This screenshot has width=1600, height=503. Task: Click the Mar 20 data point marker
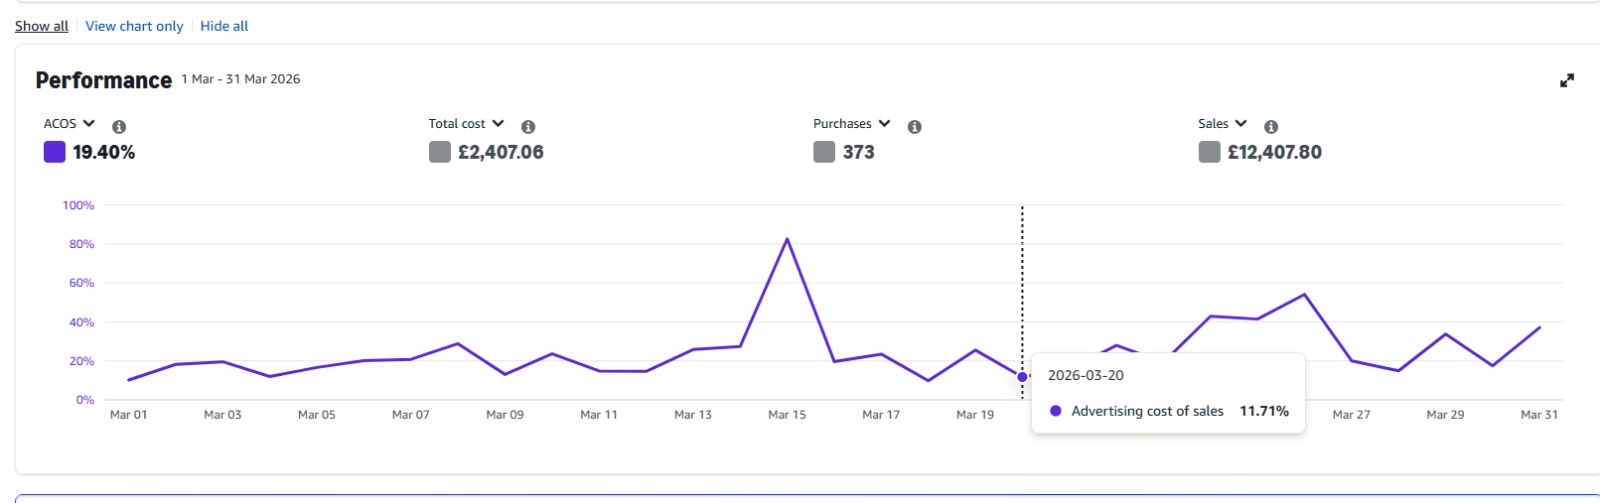point(1022,377)
